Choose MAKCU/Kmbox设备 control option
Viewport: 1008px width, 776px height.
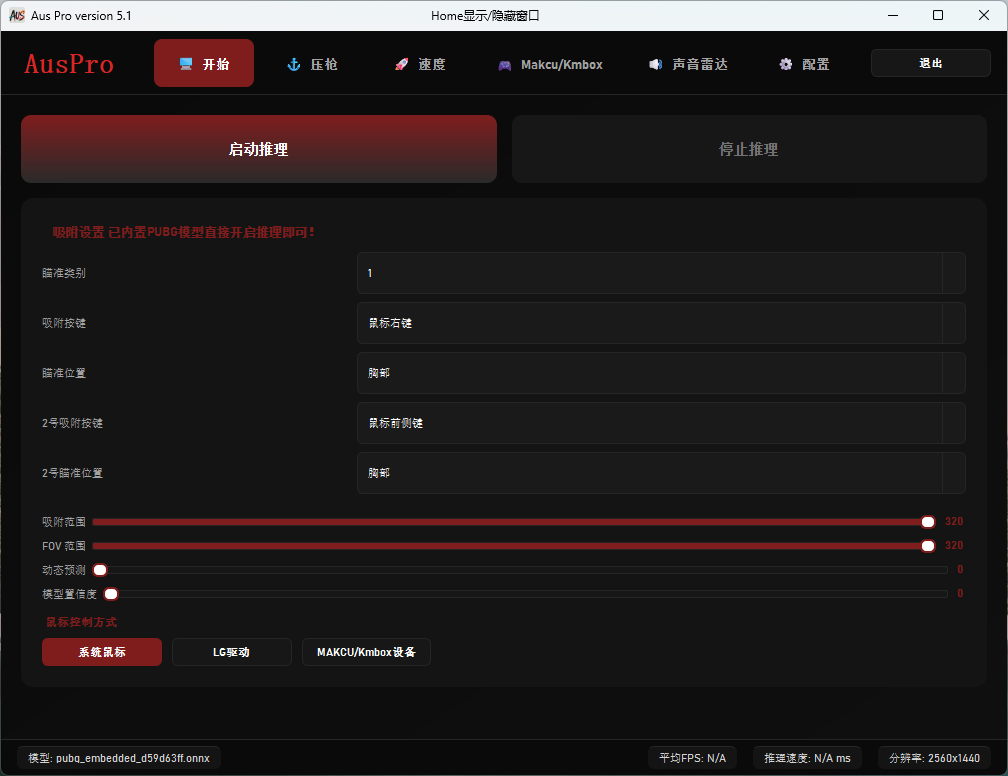pyautogui.click(x=366, y=652)
